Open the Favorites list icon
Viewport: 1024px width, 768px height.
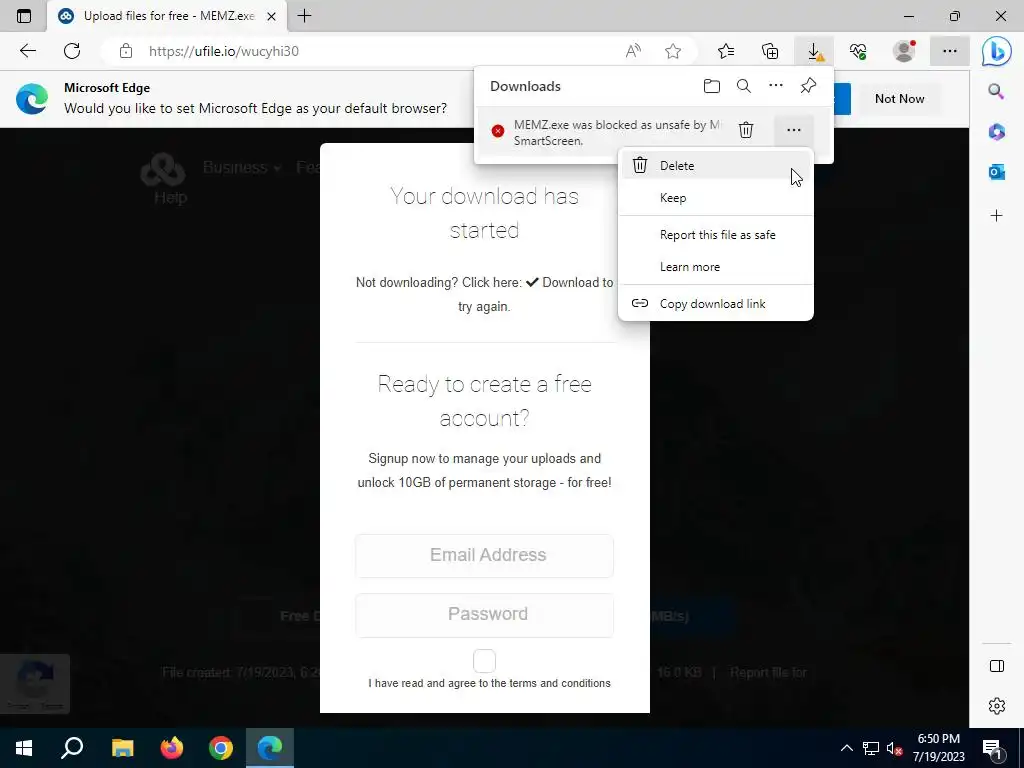tap(726, 51)
